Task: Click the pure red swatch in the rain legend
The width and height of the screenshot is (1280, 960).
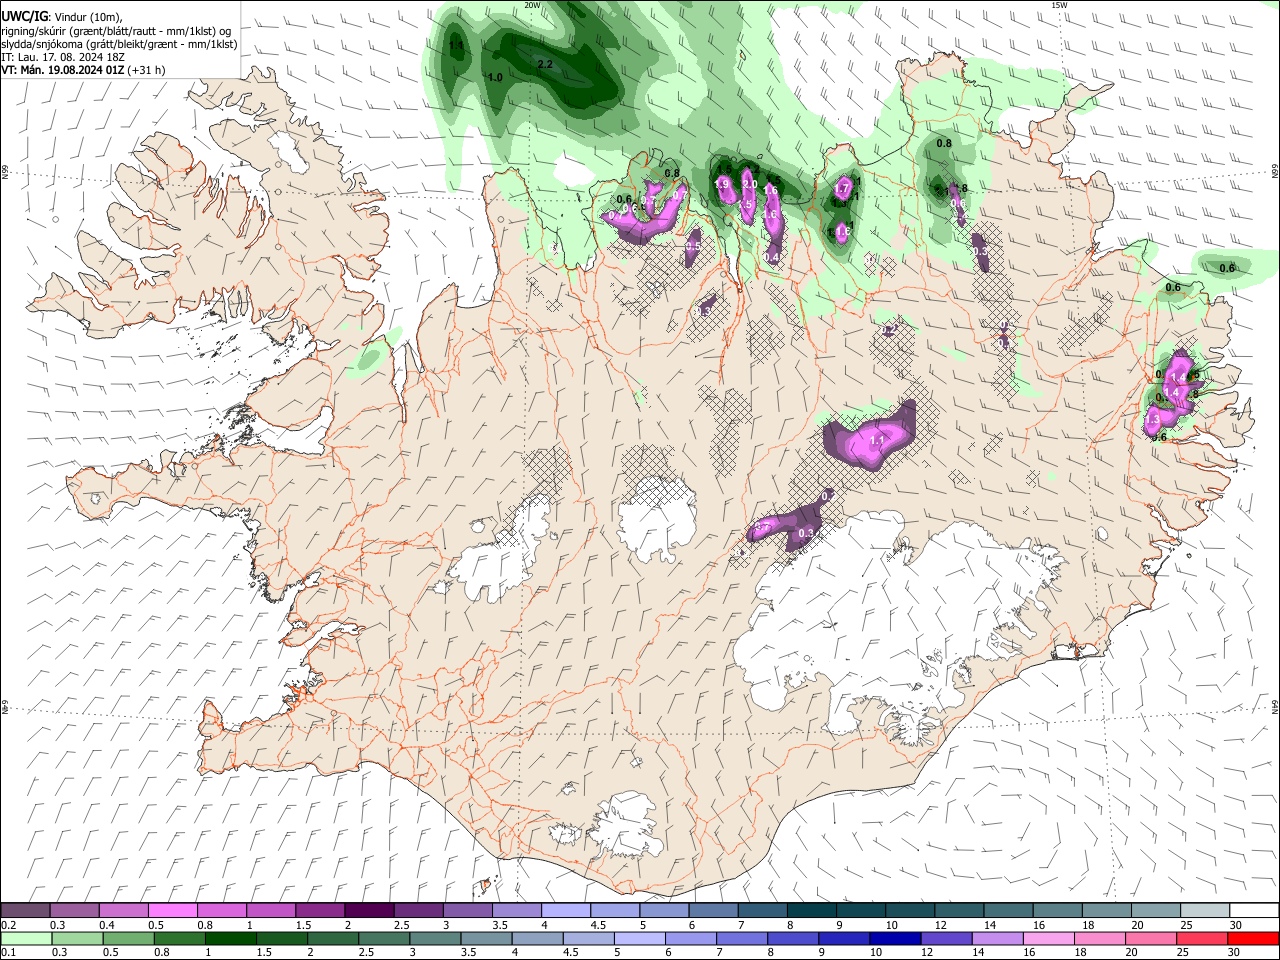Action: tap(1252, 938)
